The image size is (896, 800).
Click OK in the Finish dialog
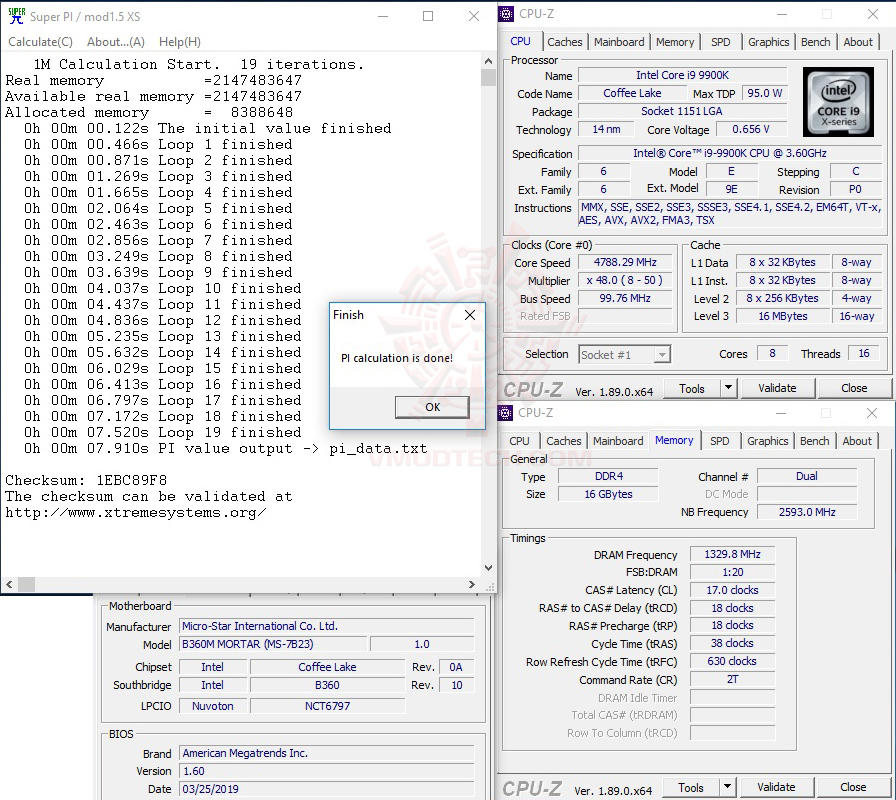433,407
